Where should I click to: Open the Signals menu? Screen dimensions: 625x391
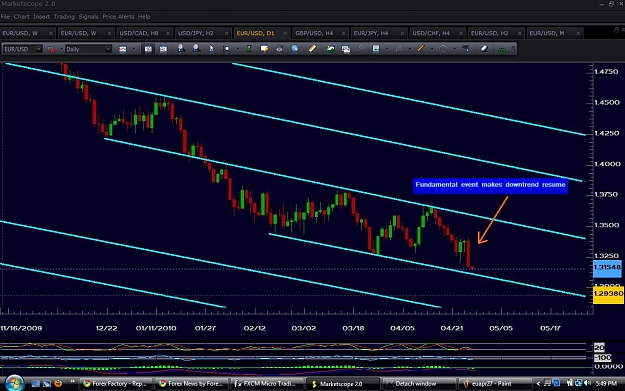[88, 17]
